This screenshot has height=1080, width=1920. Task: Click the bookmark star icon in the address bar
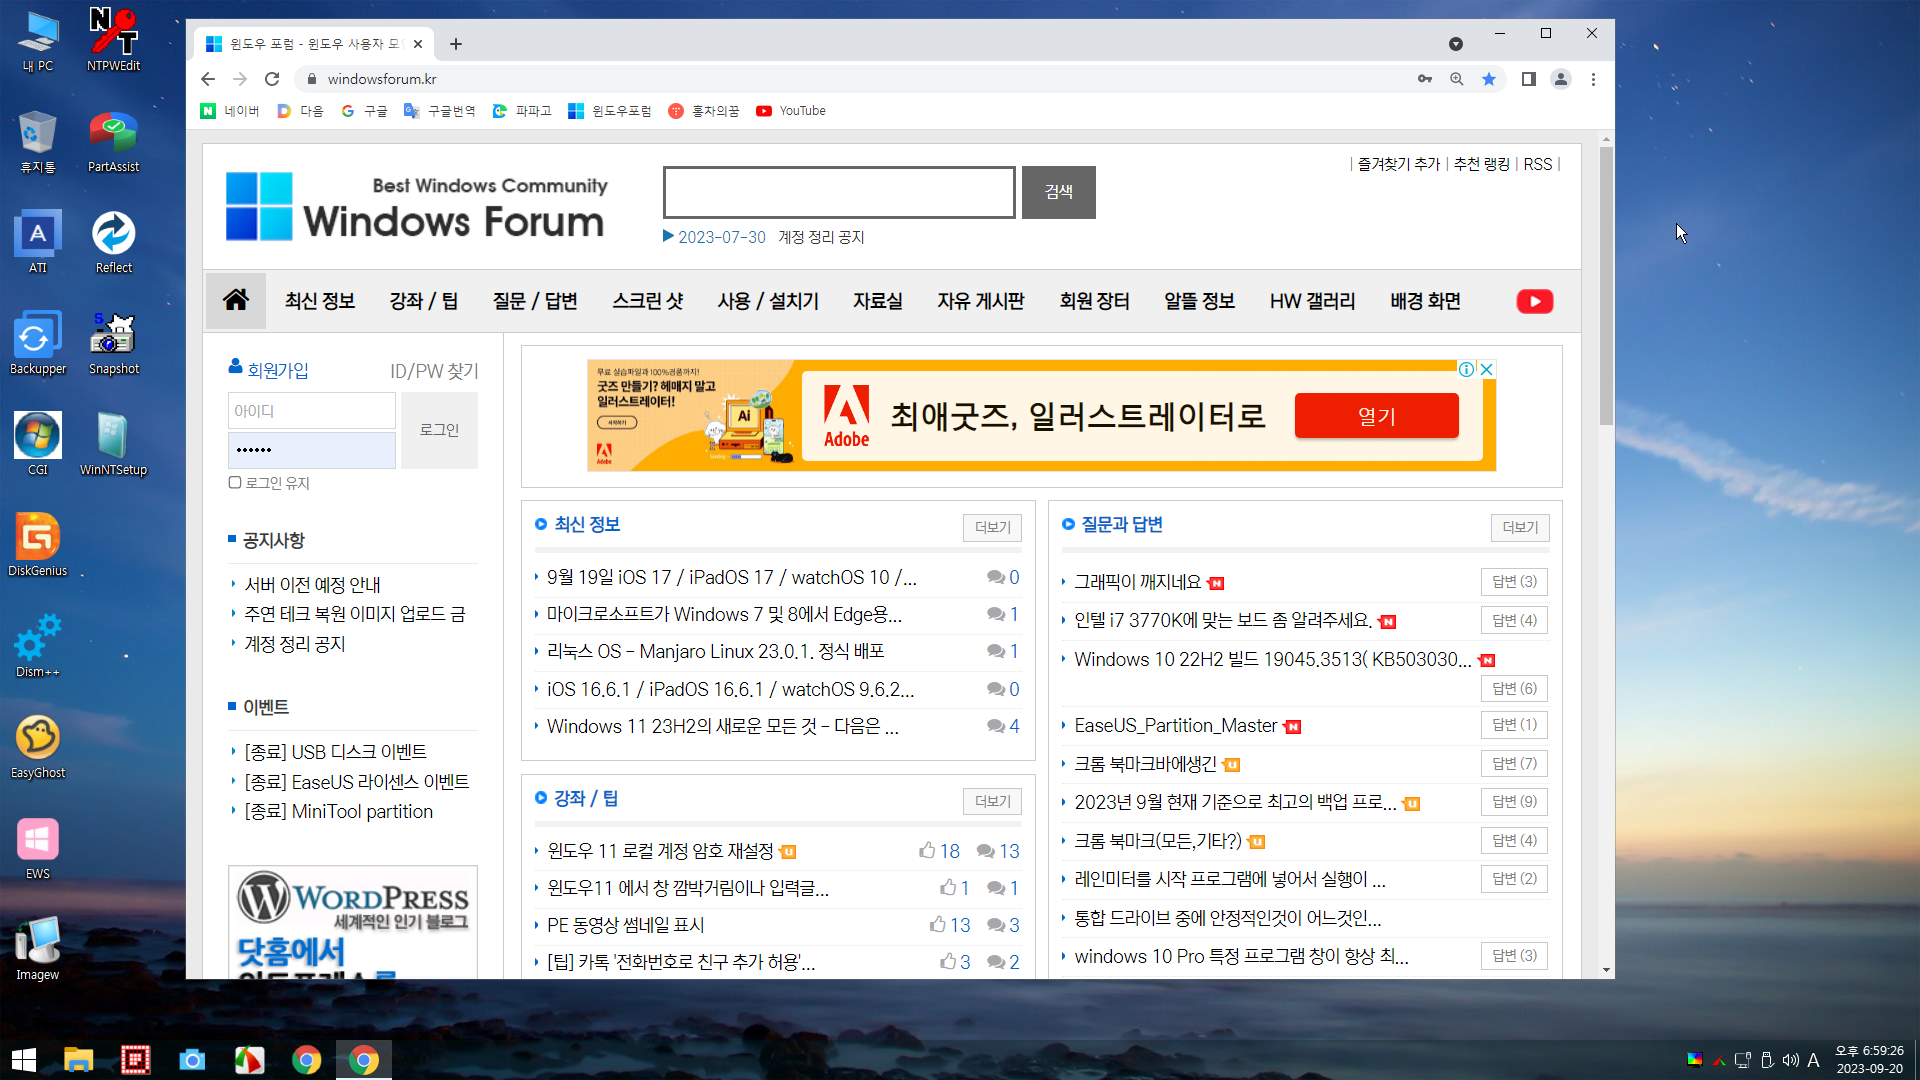point(1489,79)
